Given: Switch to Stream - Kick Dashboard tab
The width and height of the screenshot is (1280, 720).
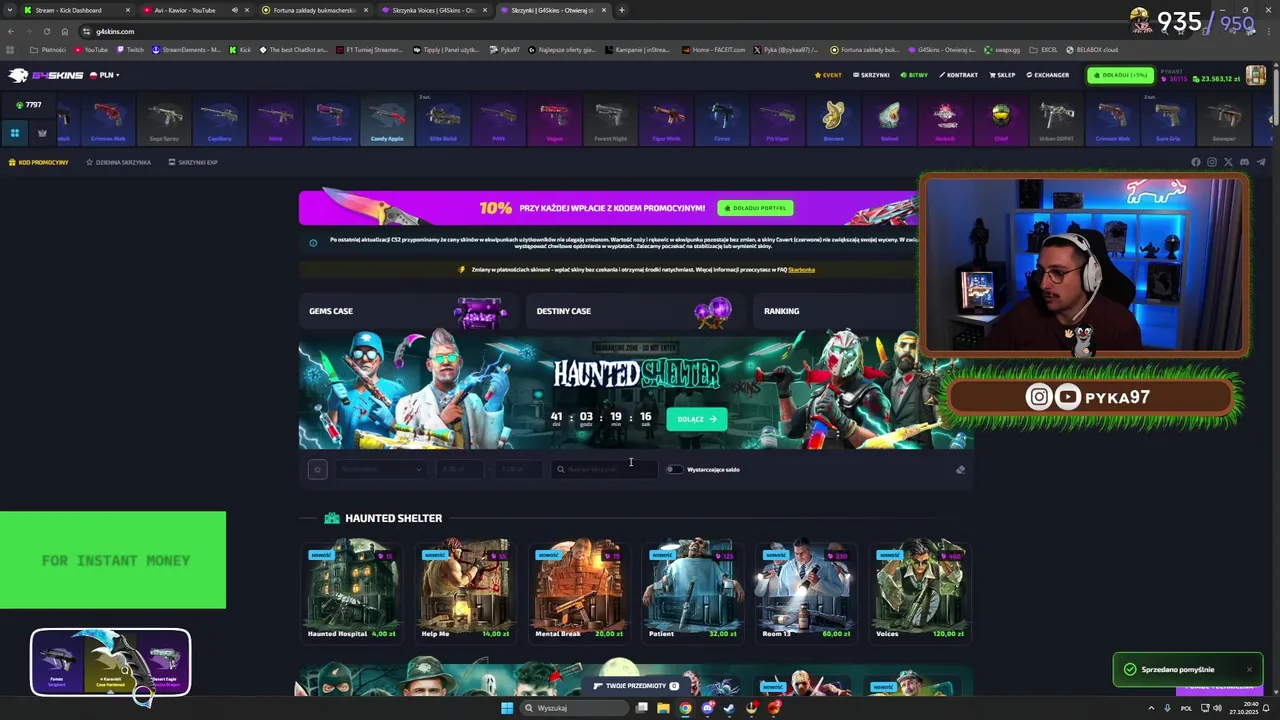Looking at the screenshot, I should pyautogui.click(x=75, y=10).
